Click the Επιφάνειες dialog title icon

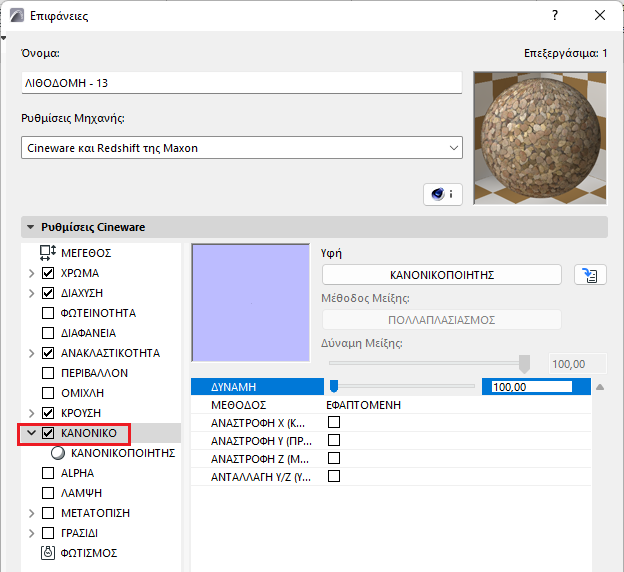click(17, 16)
